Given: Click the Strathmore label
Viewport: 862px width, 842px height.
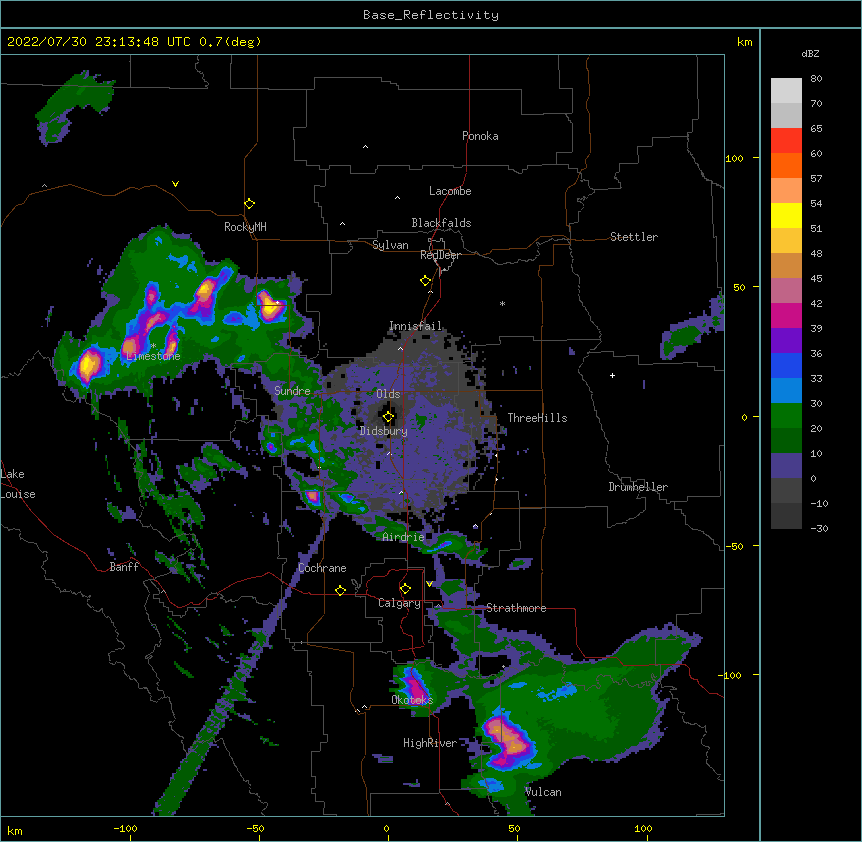Looking at the screenshot, I should (x=516, y=608).
